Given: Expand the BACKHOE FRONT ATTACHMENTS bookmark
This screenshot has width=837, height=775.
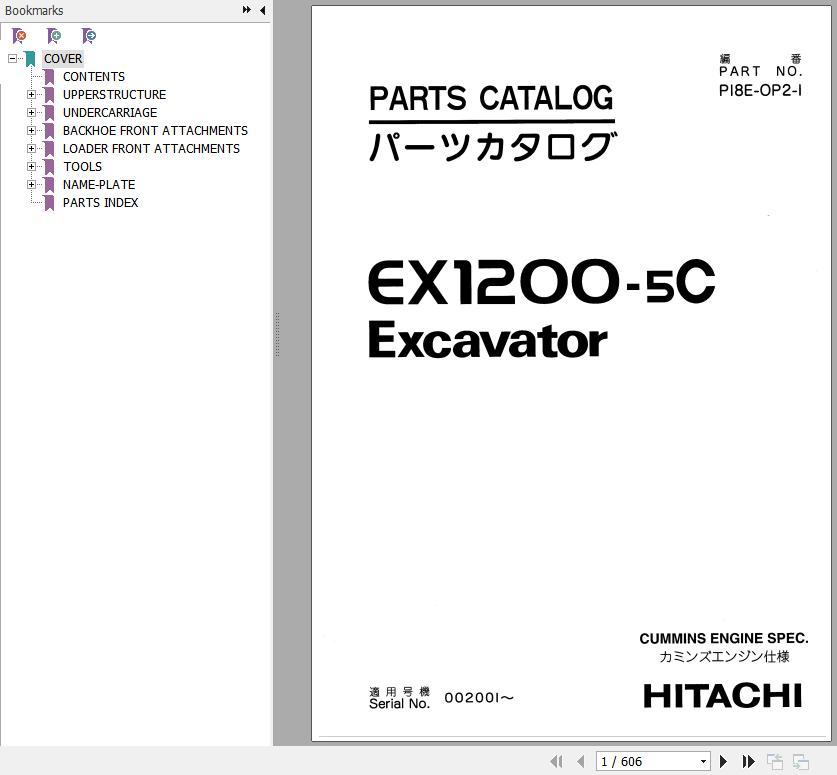Looking at the screenshot, I should tap(31, 131).
